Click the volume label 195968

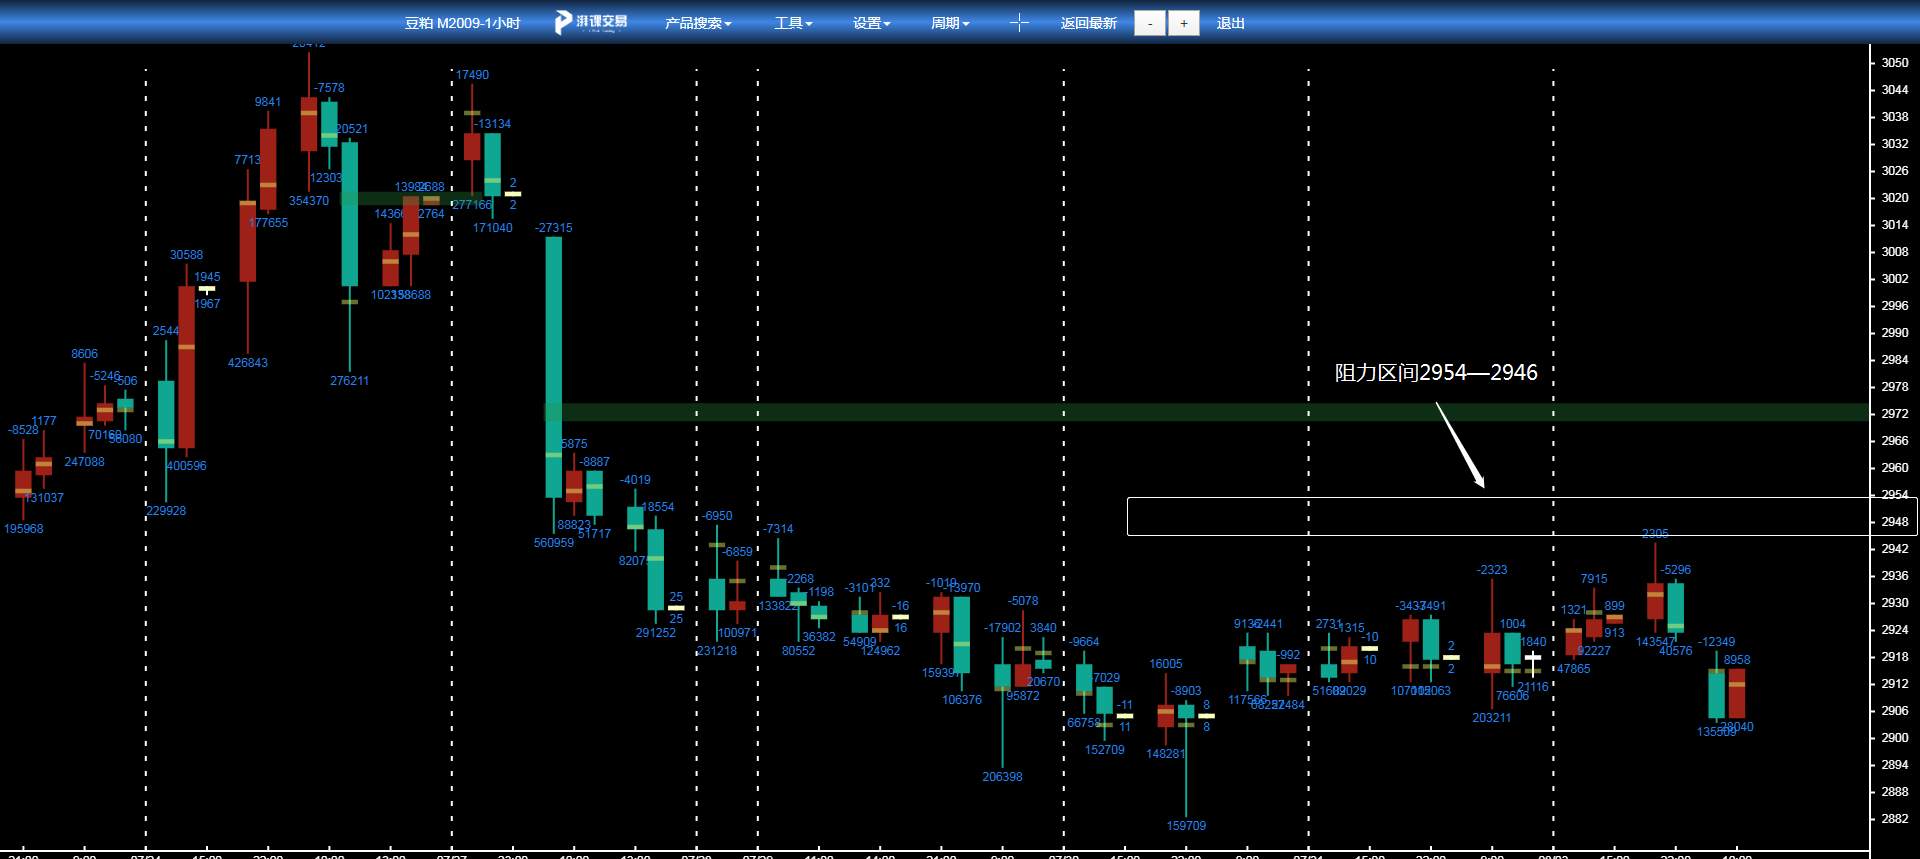coord(24,529)
